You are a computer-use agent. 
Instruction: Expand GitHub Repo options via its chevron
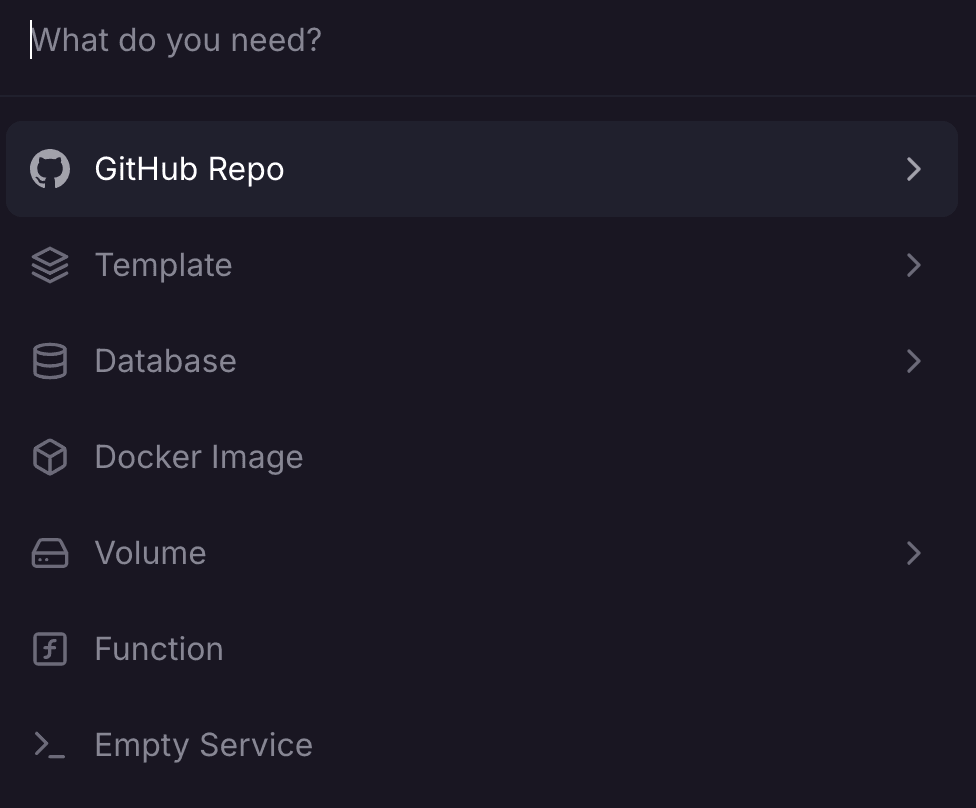click(913, 169)
